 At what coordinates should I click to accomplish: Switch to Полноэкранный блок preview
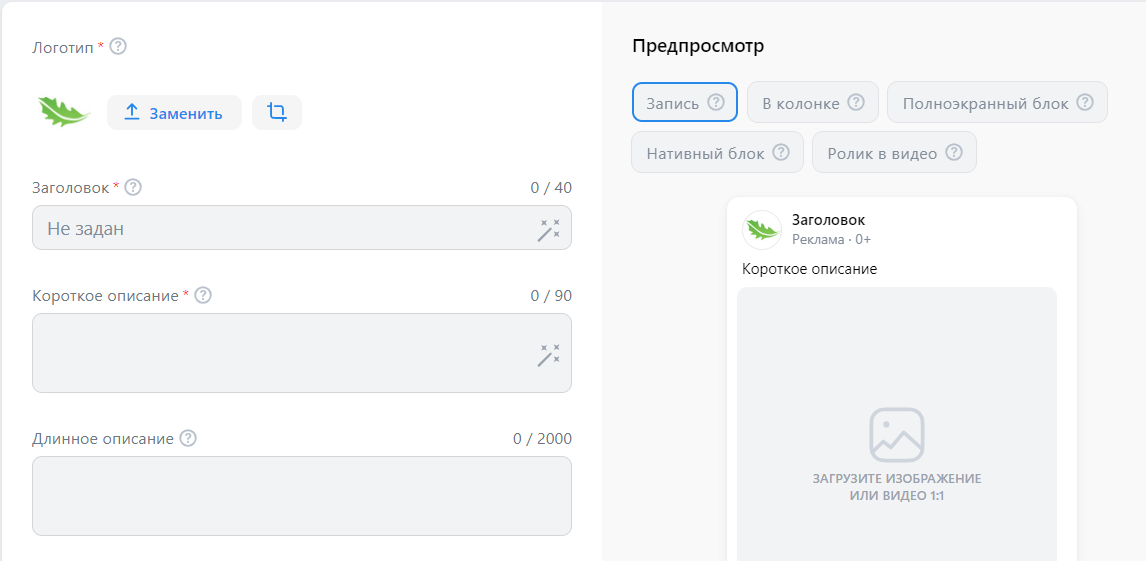point(998,102)
